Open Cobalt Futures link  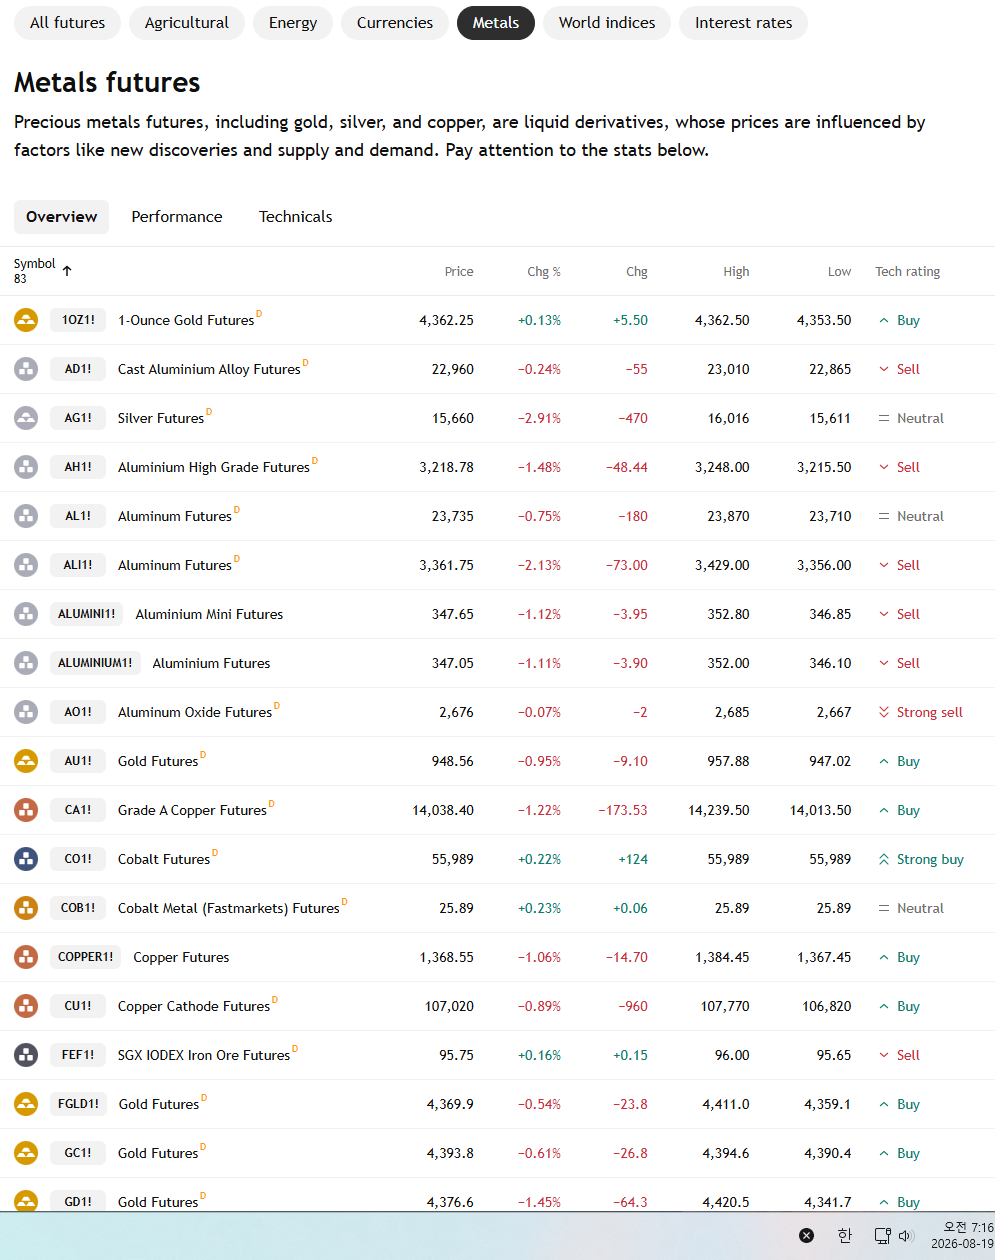click(x=164, y=860)
